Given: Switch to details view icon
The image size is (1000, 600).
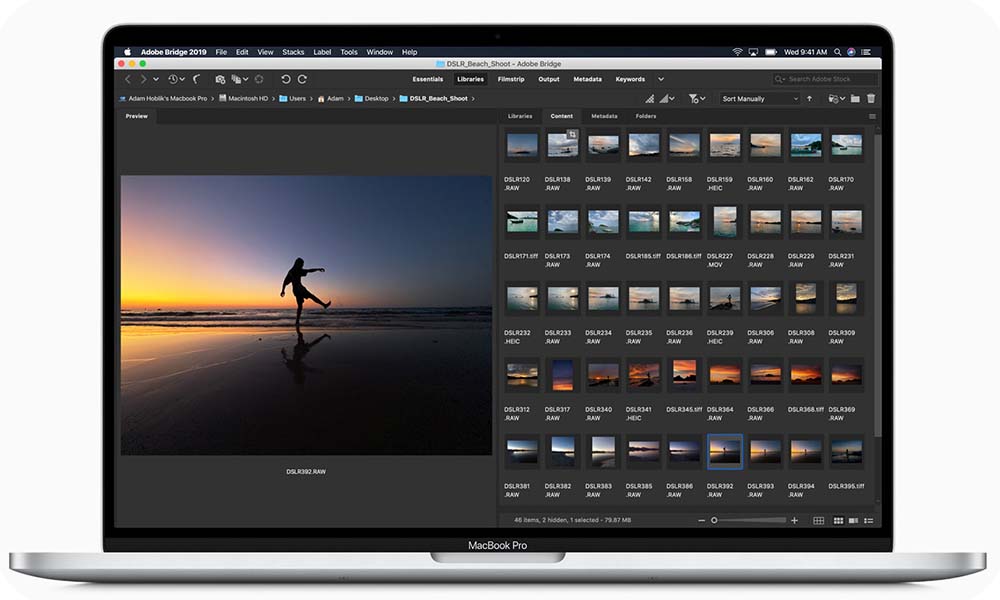Looking at the screenshot, I should click(853, 520).
